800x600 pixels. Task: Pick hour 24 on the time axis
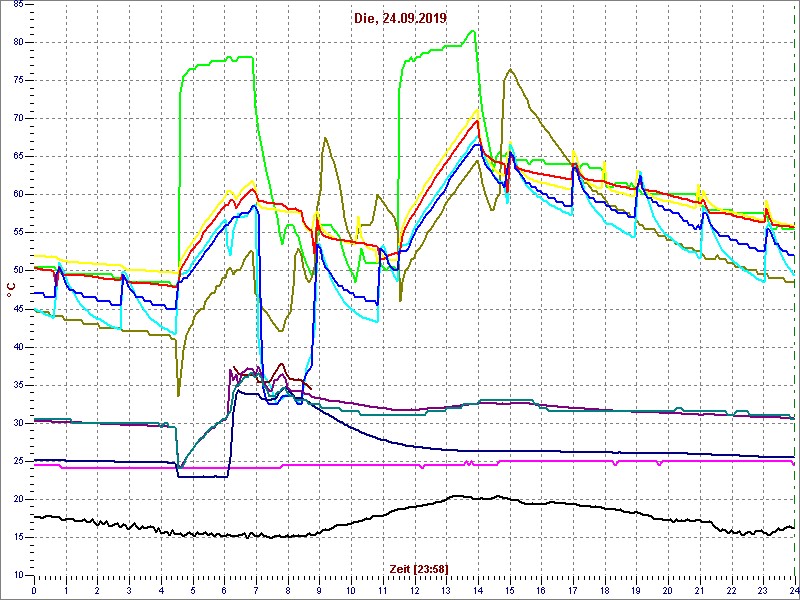tap(794, 589)
